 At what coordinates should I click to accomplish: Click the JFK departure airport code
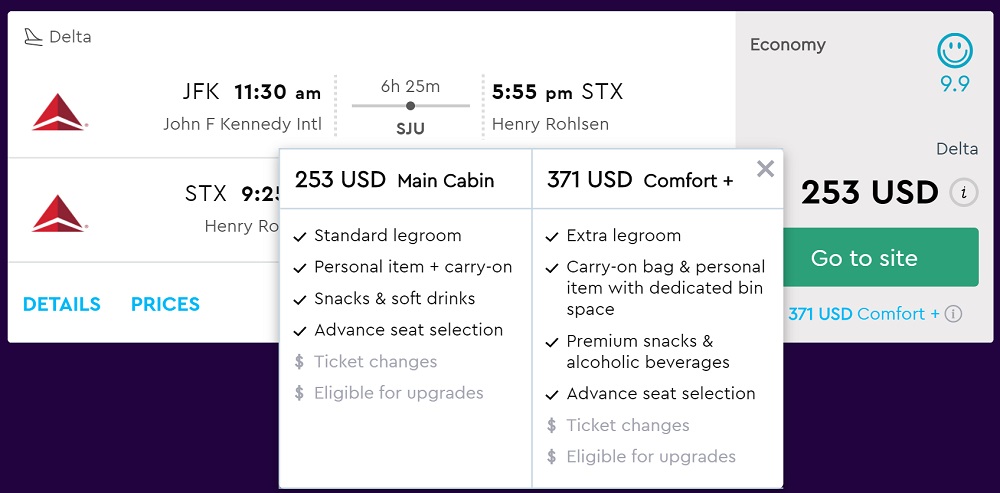coord(201,93)
